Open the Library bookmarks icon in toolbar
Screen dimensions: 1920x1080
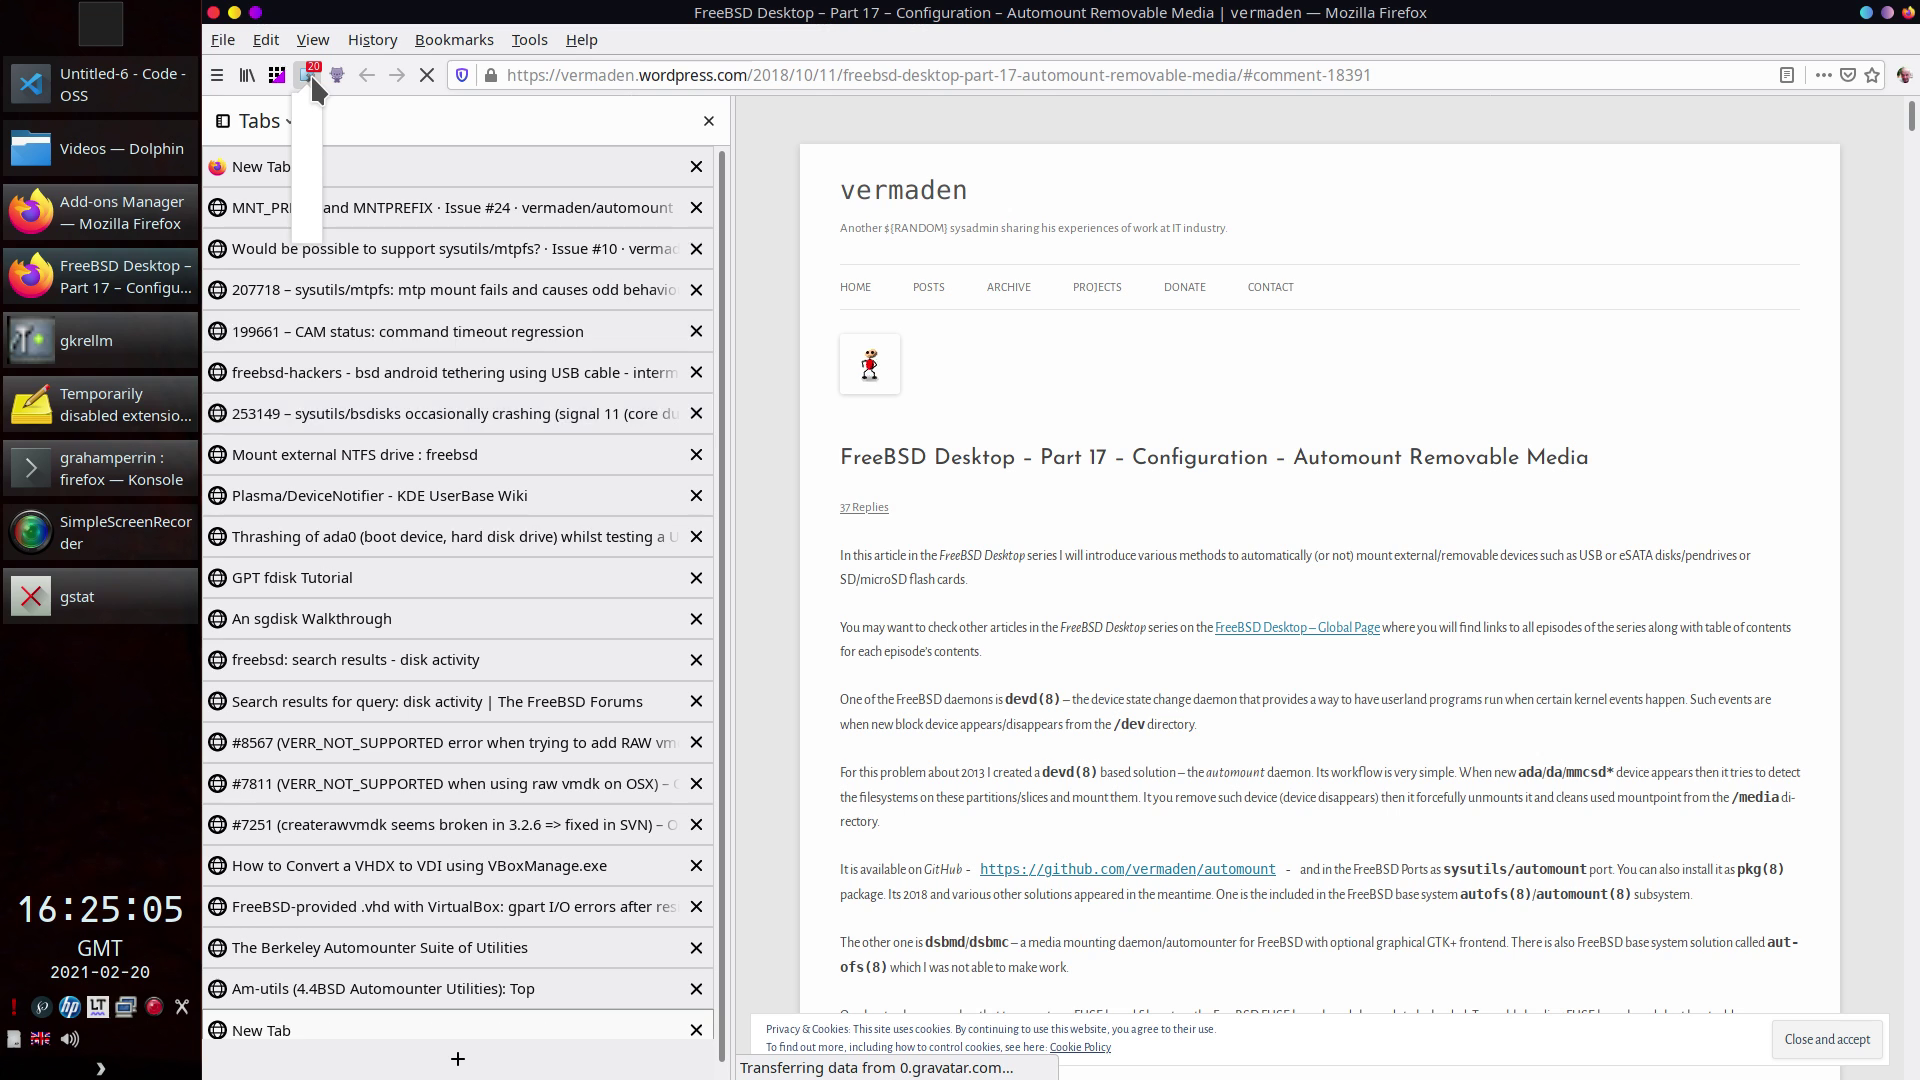(x=247, y=75)
